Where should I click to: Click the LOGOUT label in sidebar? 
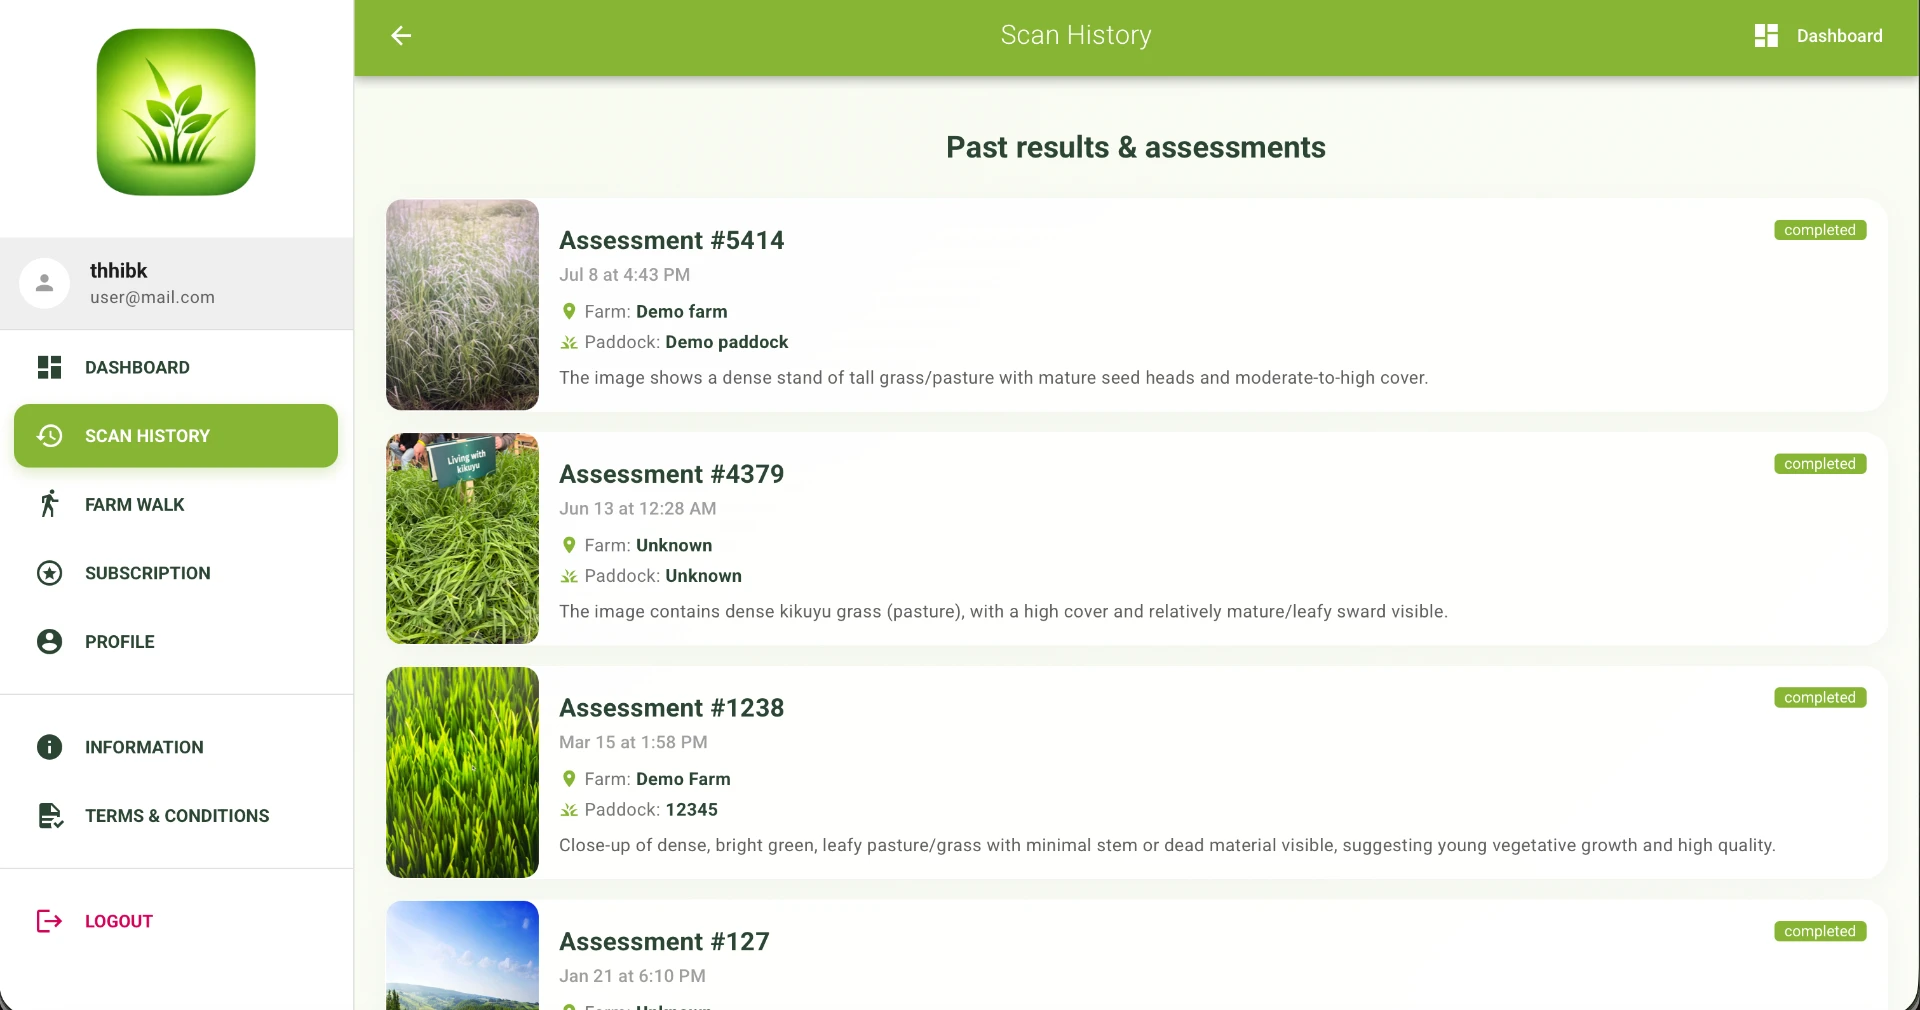[x=119, y=921]
